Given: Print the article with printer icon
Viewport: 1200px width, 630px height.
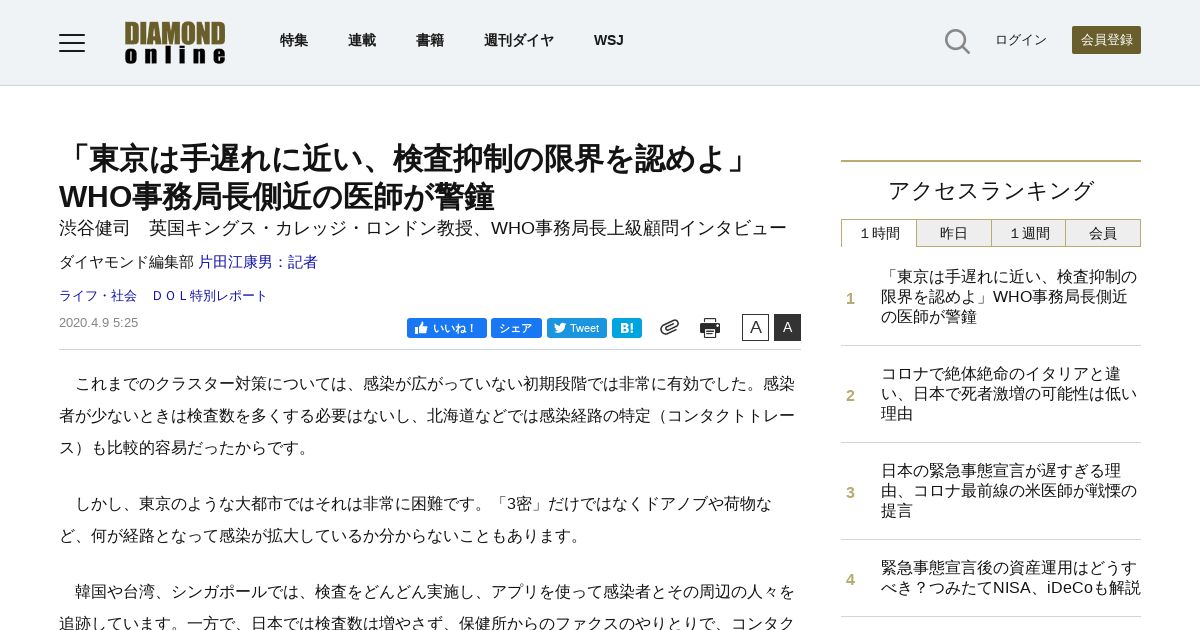Looking at the screenshot, I should 710,328.
